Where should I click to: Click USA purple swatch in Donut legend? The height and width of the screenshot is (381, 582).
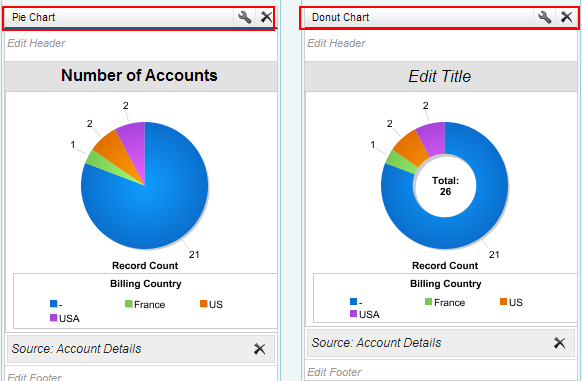(353, 314)
